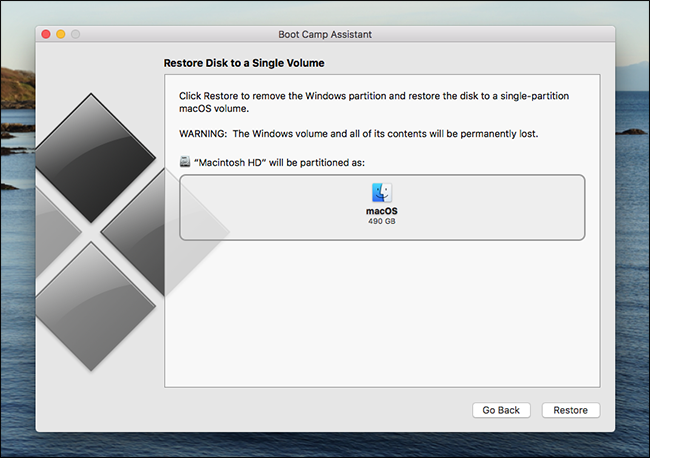Close the Boot Camp Assistant window
The image size is (681, 460).
click(x=46, y=34)
